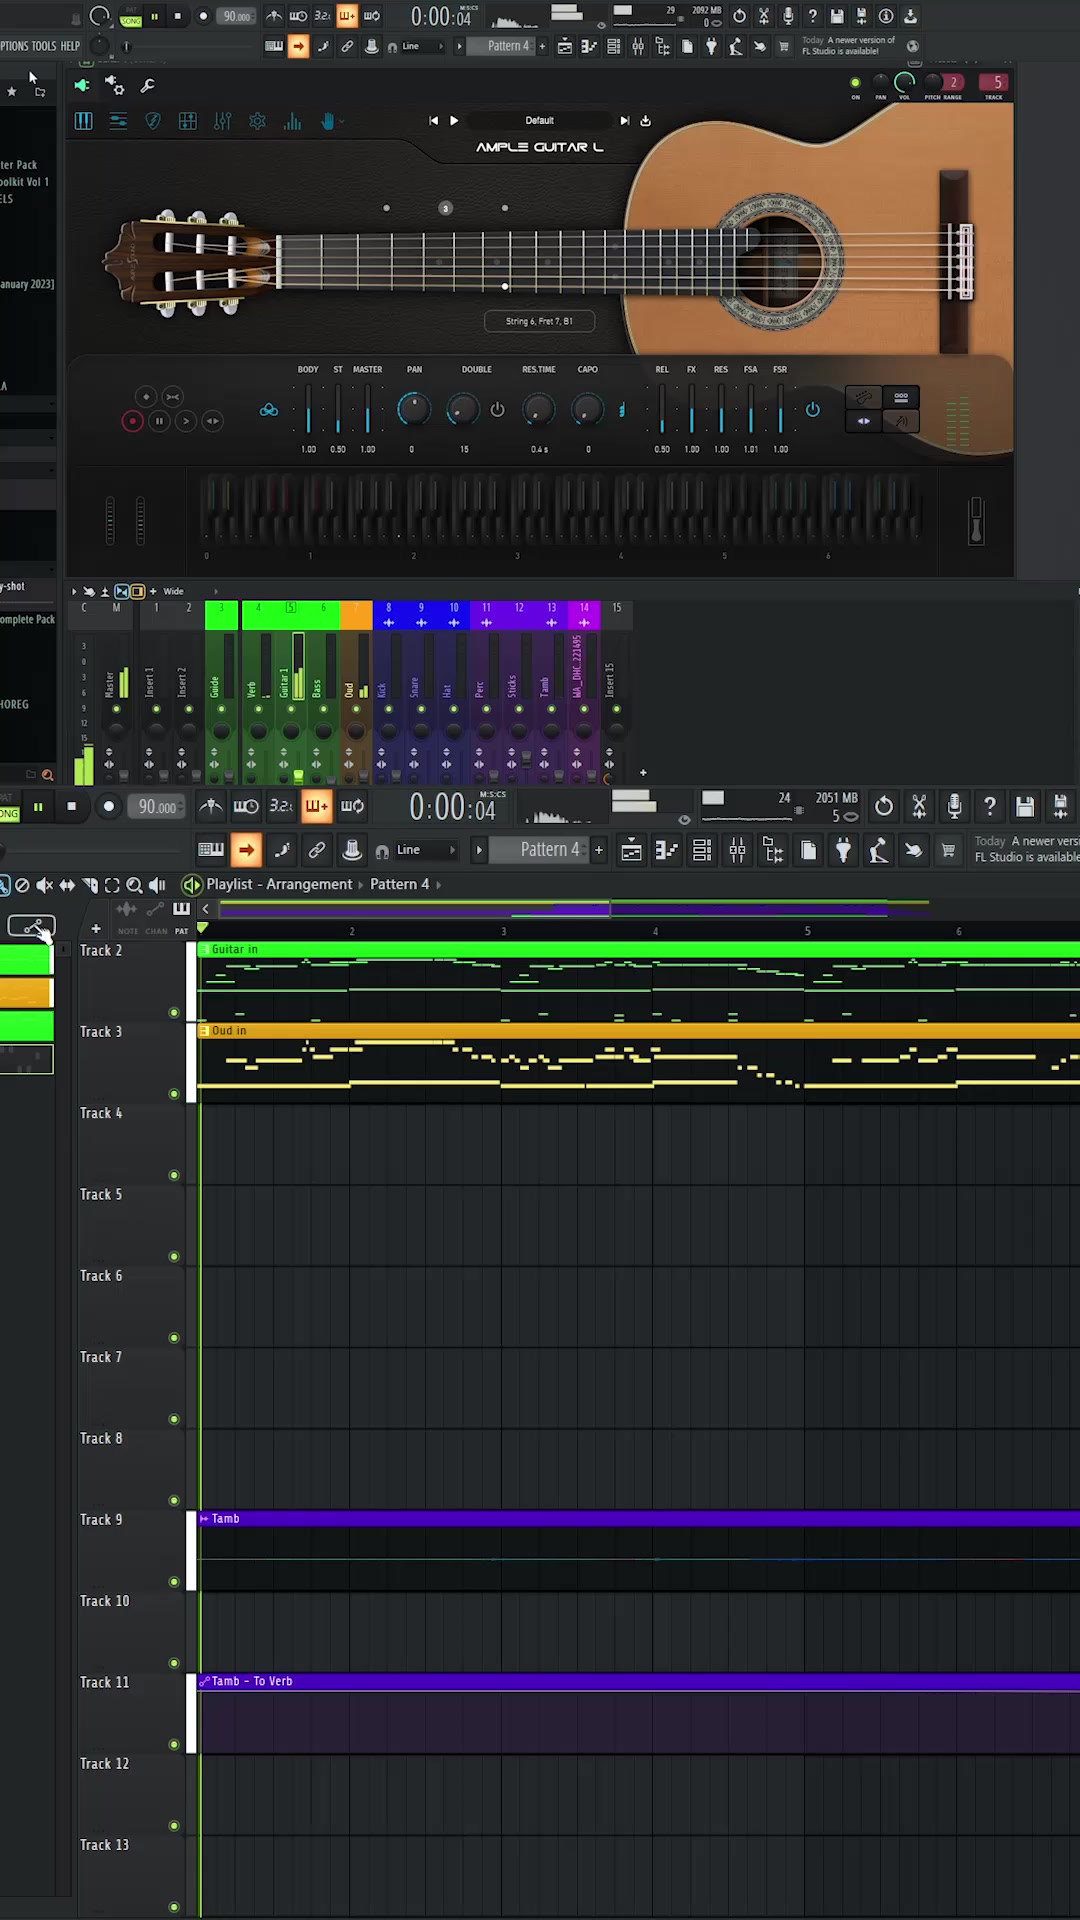Click Playlist breadcrumb in arrangement header

tap(229, 884)
